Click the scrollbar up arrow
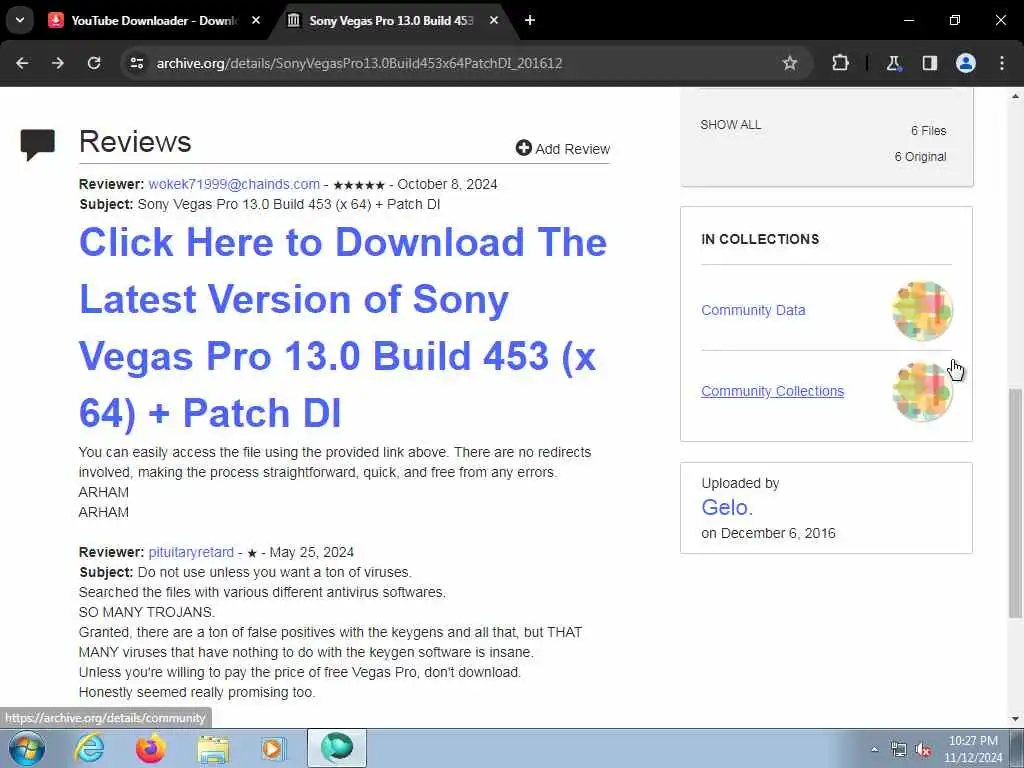Image resolution: width=1024 pixels, height=768 pixels. click(1015, 96)
